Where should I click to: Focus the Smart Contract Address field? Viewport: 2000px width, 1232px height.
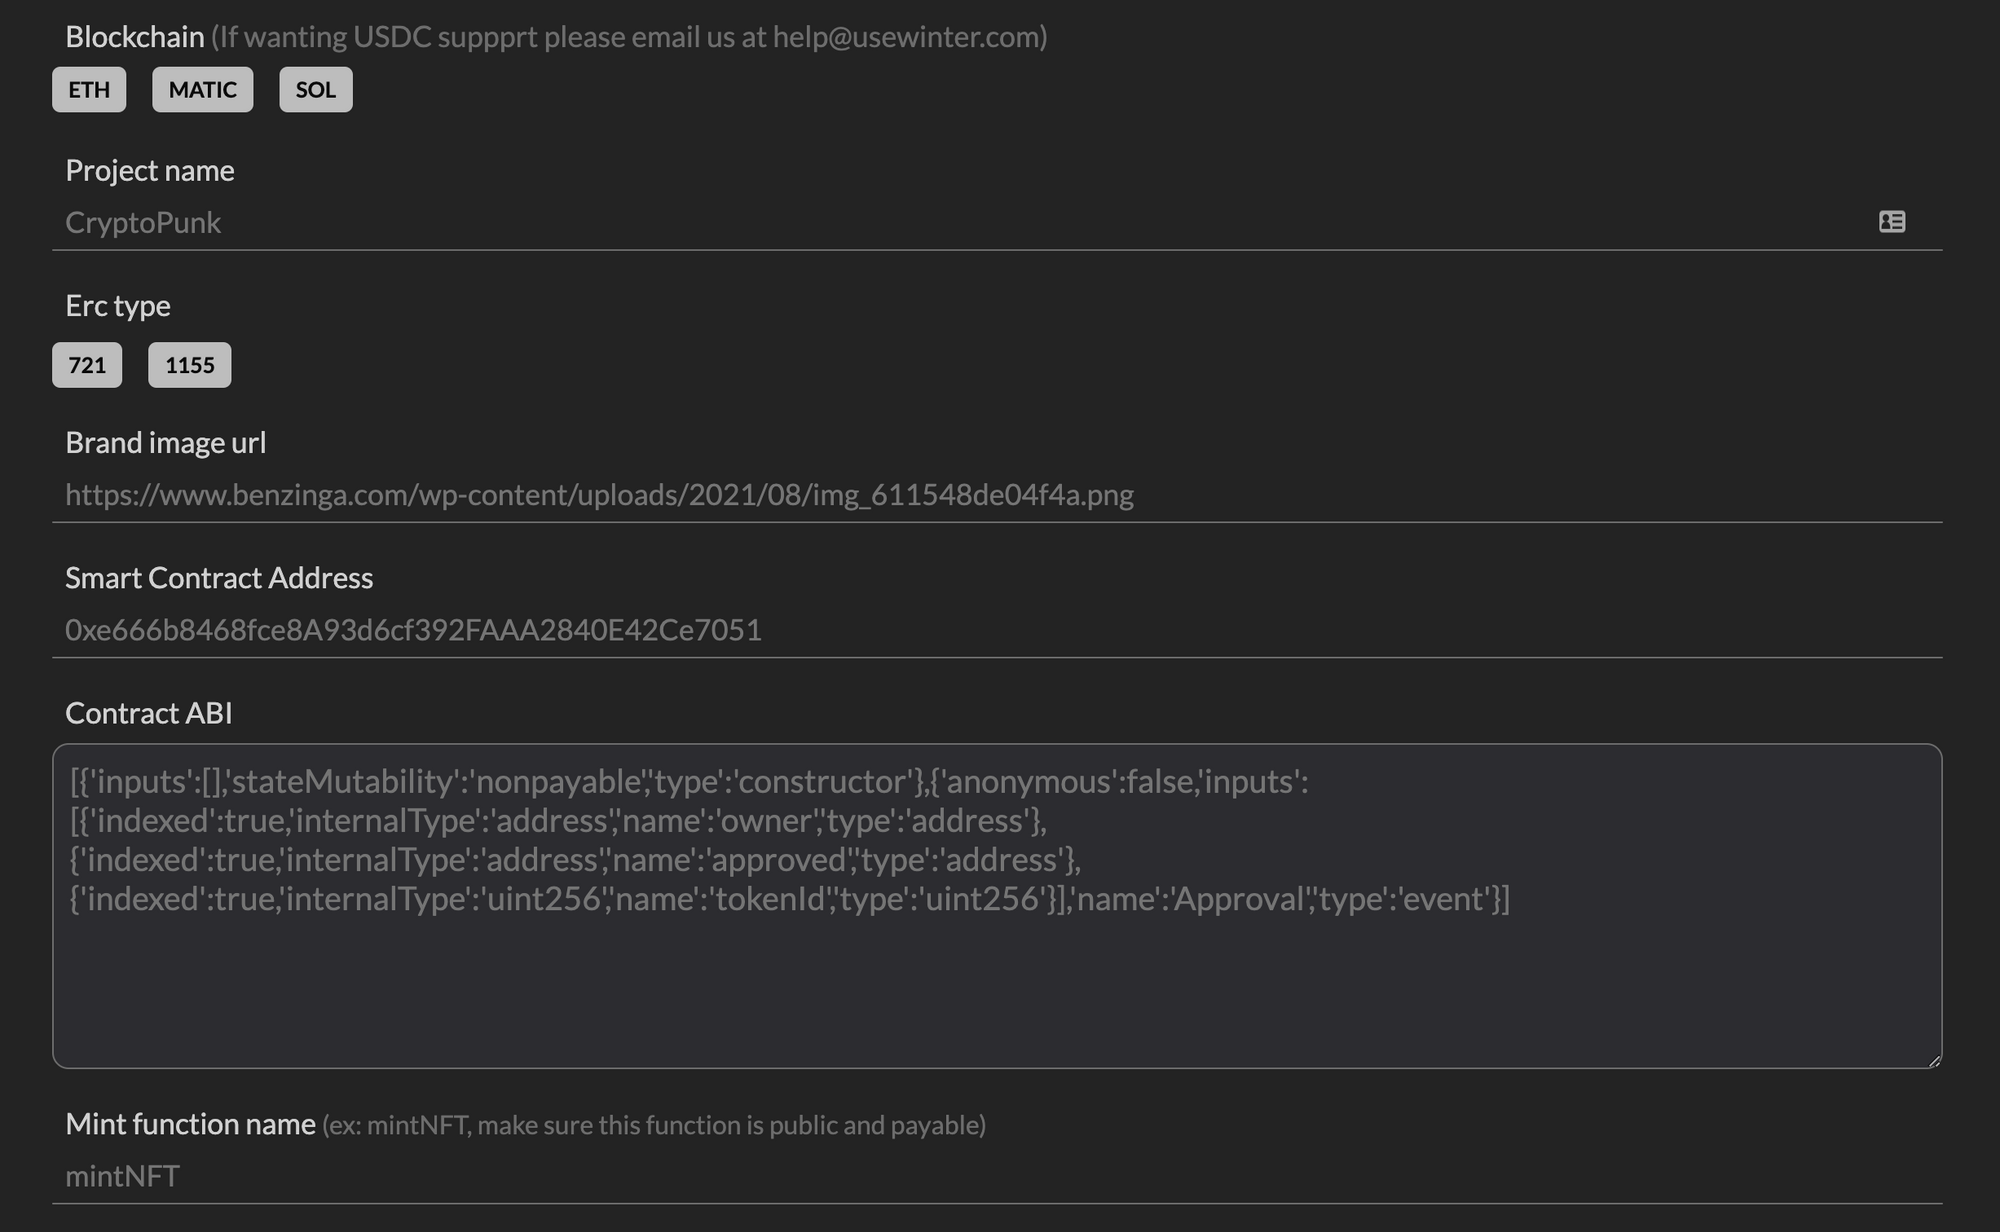pyautogui.click(x=997, y=630)
